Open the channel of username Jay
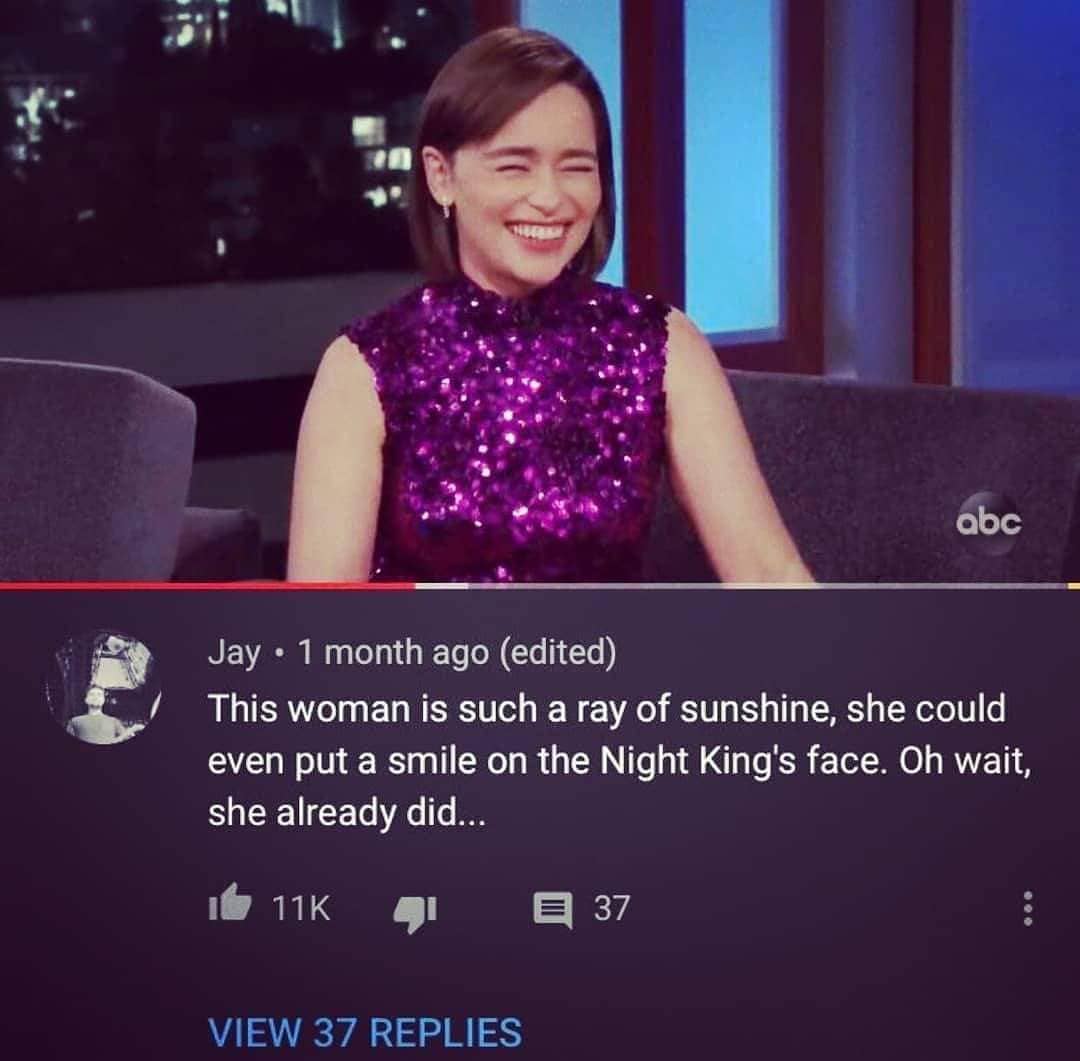Screen dimensions: 1080x1061 [234, 652]
